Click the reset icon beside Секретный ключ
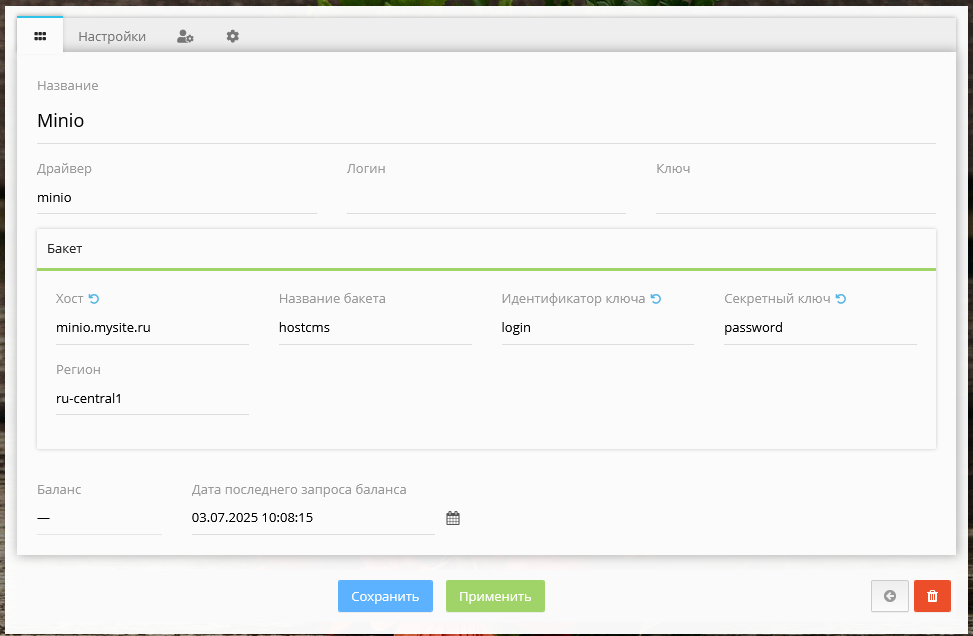The height and width of the screenshot is (636, 973). [x=841, y=299]
